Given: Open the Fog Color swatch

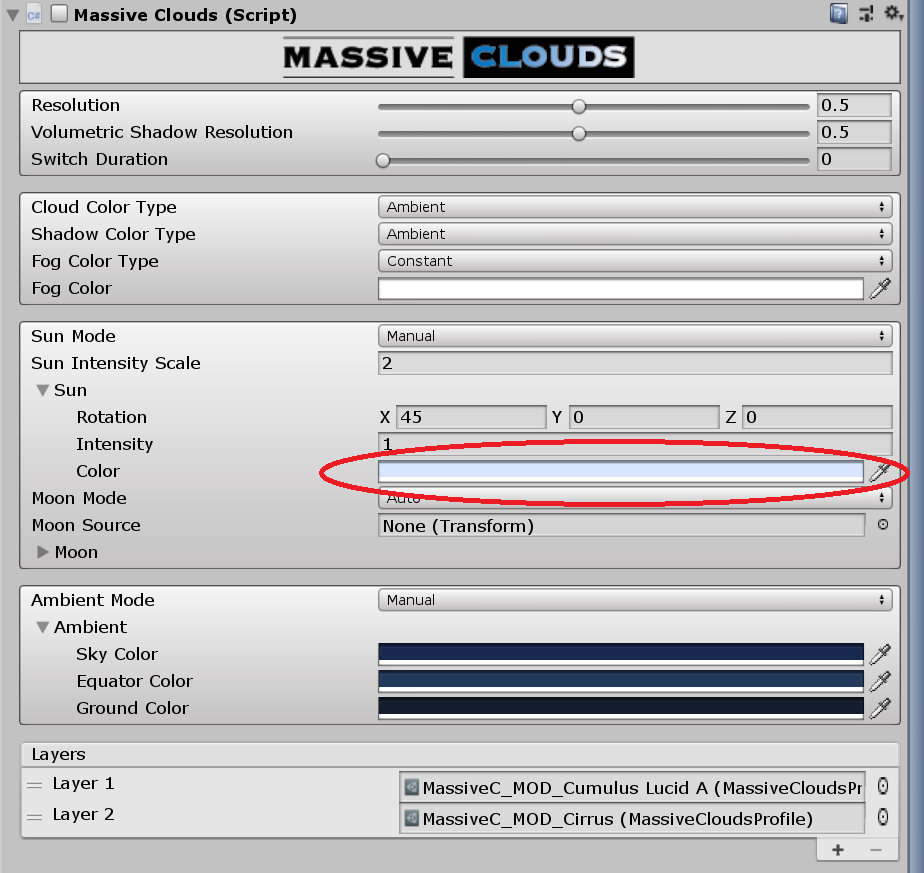Looking at the screenshot, I should point(621,289).
